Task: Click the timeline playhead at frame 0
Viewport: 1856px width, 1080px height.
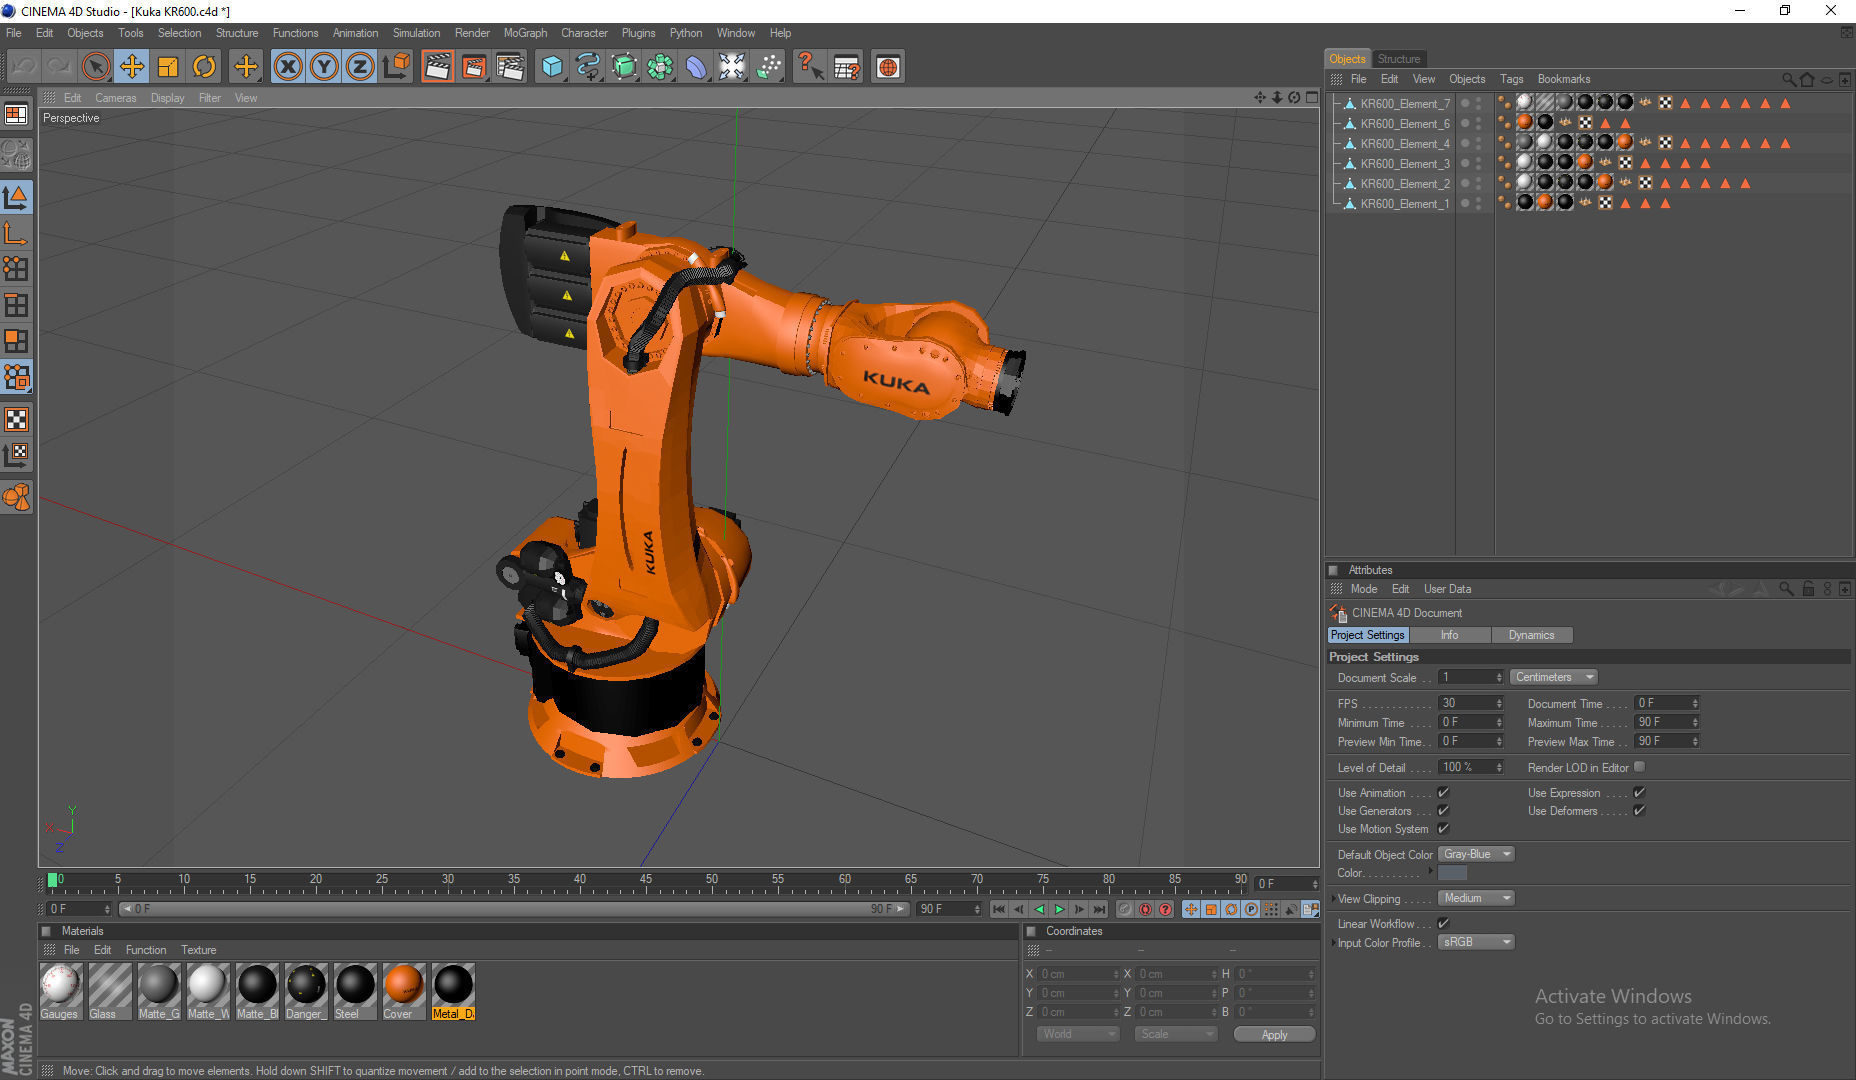Action: point(53,880)
